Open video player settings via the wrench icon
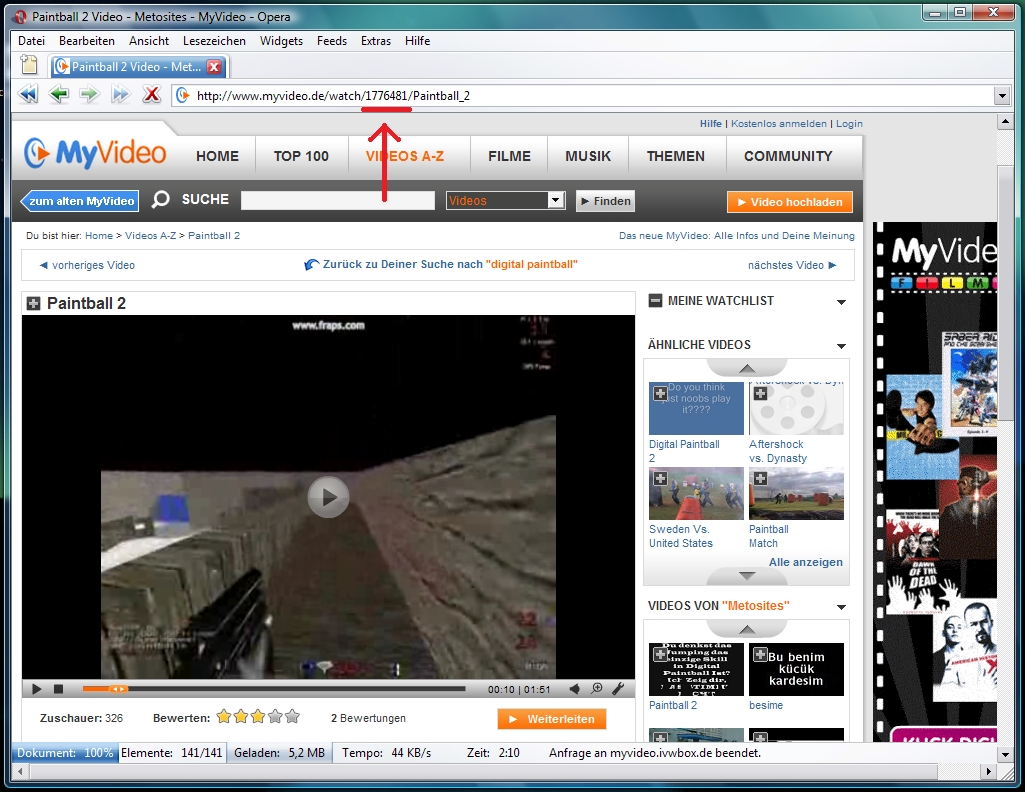 coord(618,689)
